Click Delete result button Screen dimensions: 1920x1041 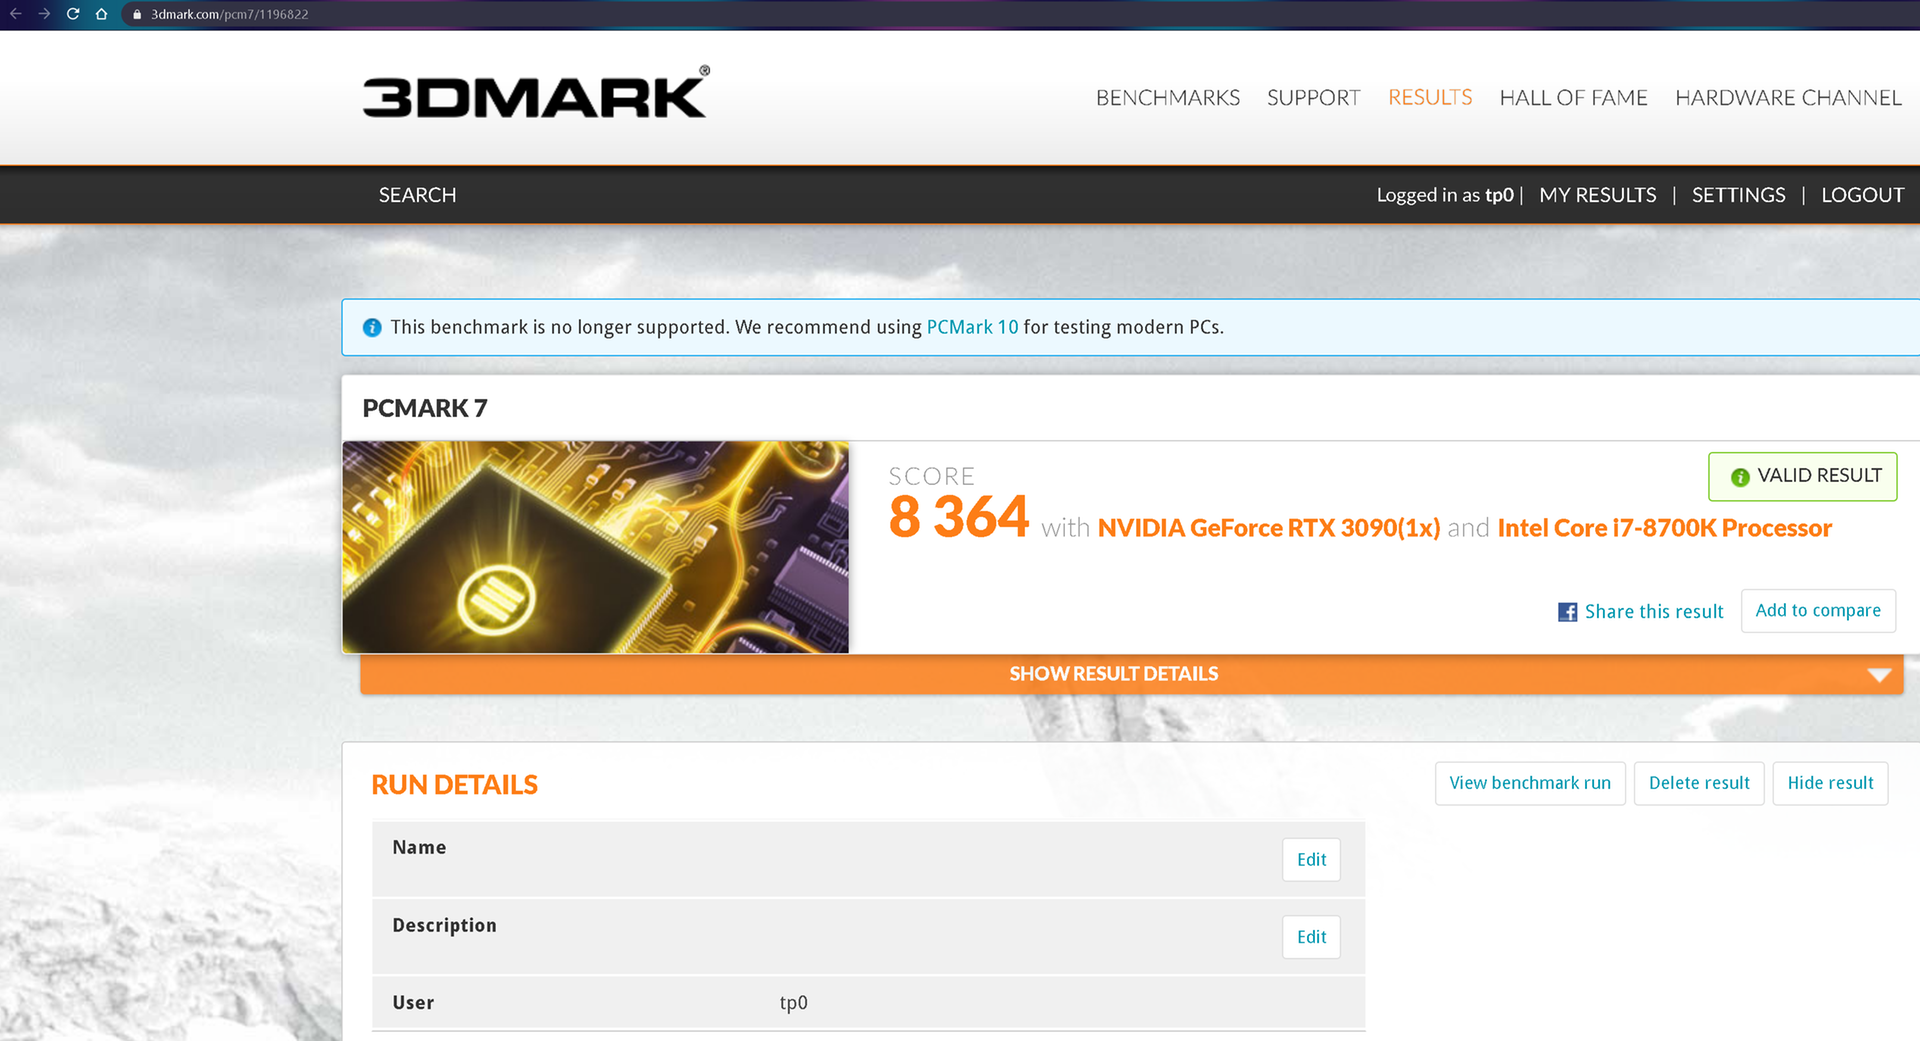point(1699,783)
